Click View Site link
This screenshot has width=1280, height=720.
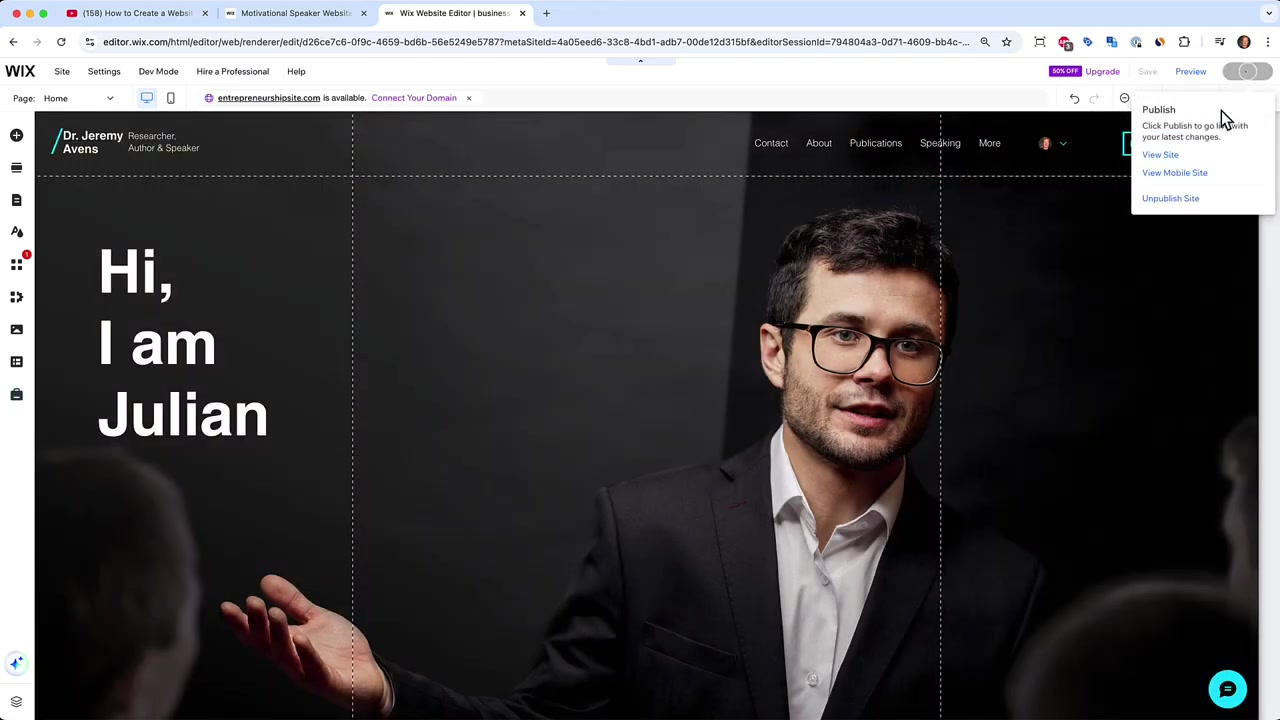click(x=1160, y=155)
